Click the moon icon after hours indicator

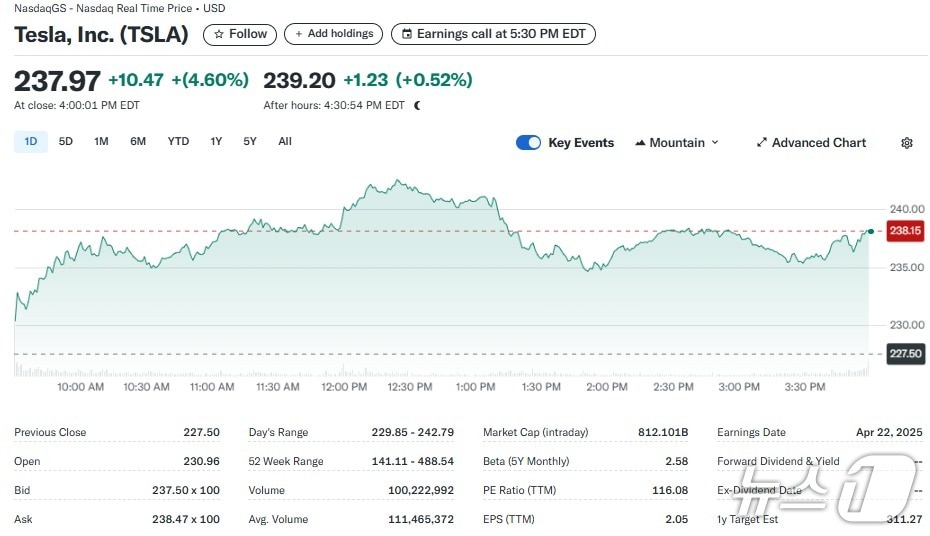(x=417, y=105)
